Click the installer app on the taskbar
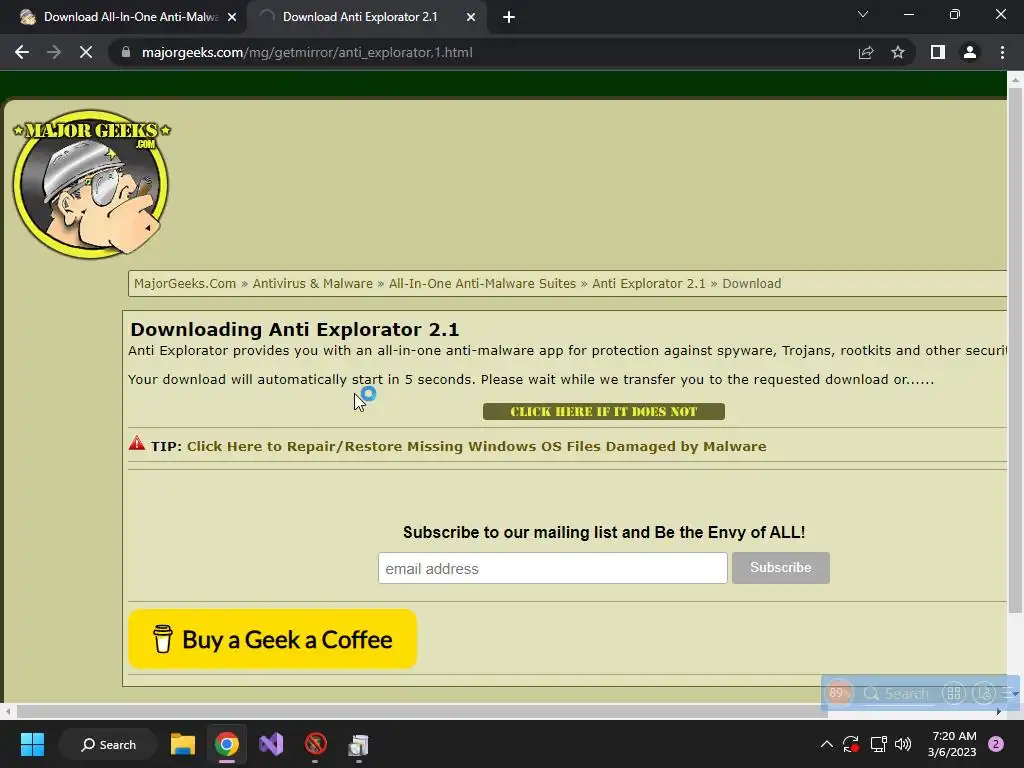The width and height of the screenshot is (1024, 768). point(359,744)
